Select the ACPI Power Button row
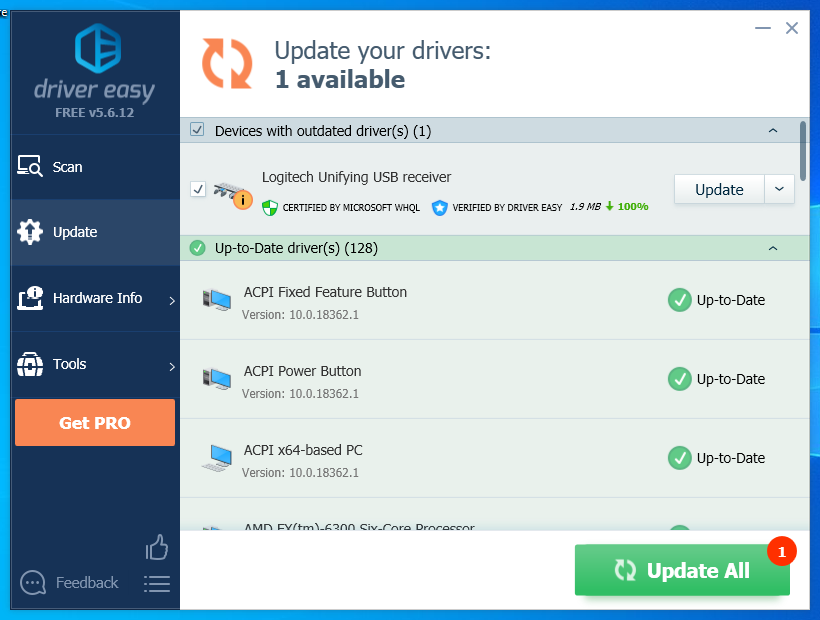820x620 pixels. 495,380
